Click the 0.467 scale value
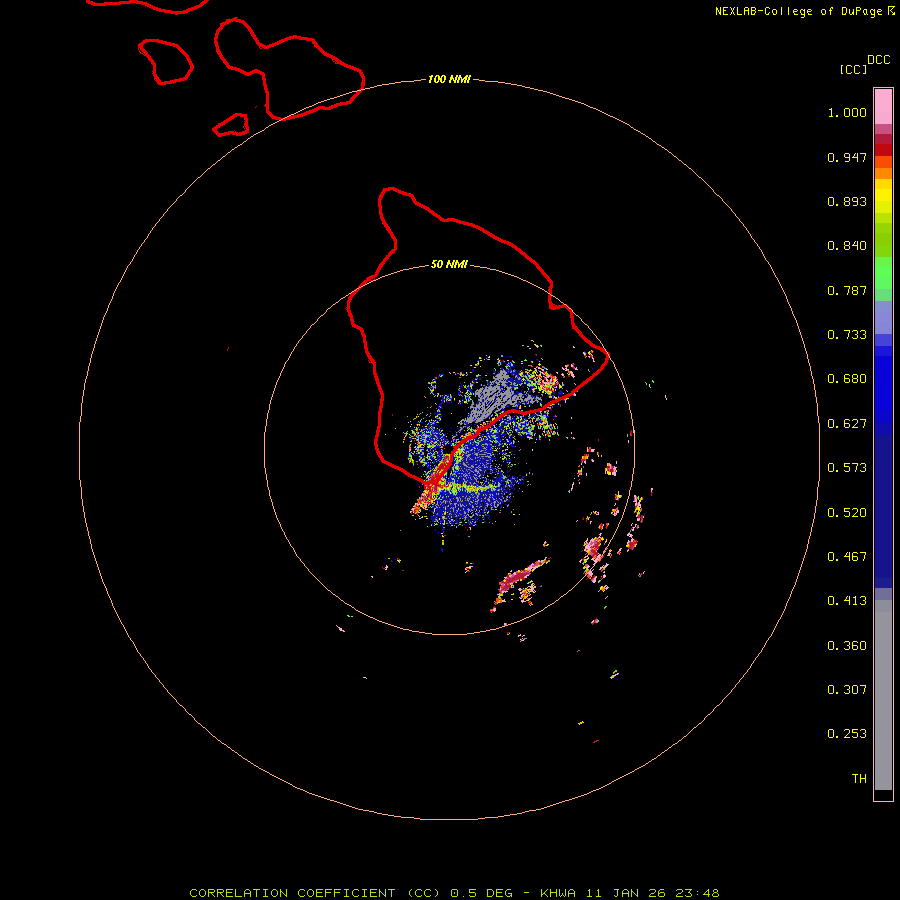The width and height of the screenshot is (900, 900). pos(847,557)
